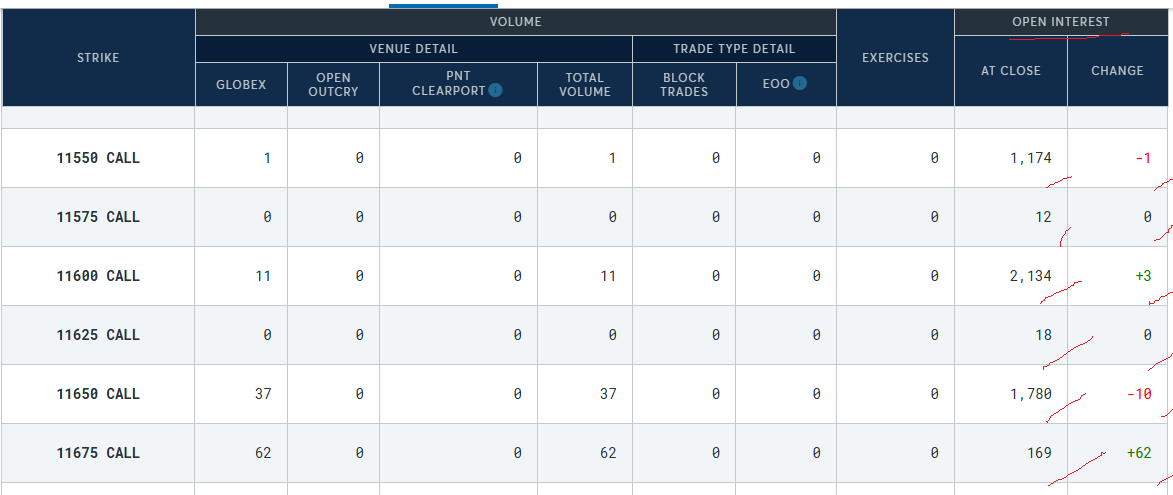Screen dimensions: 1173x495
Task: Click the EXERCISES column header
Action: (895, 58)
